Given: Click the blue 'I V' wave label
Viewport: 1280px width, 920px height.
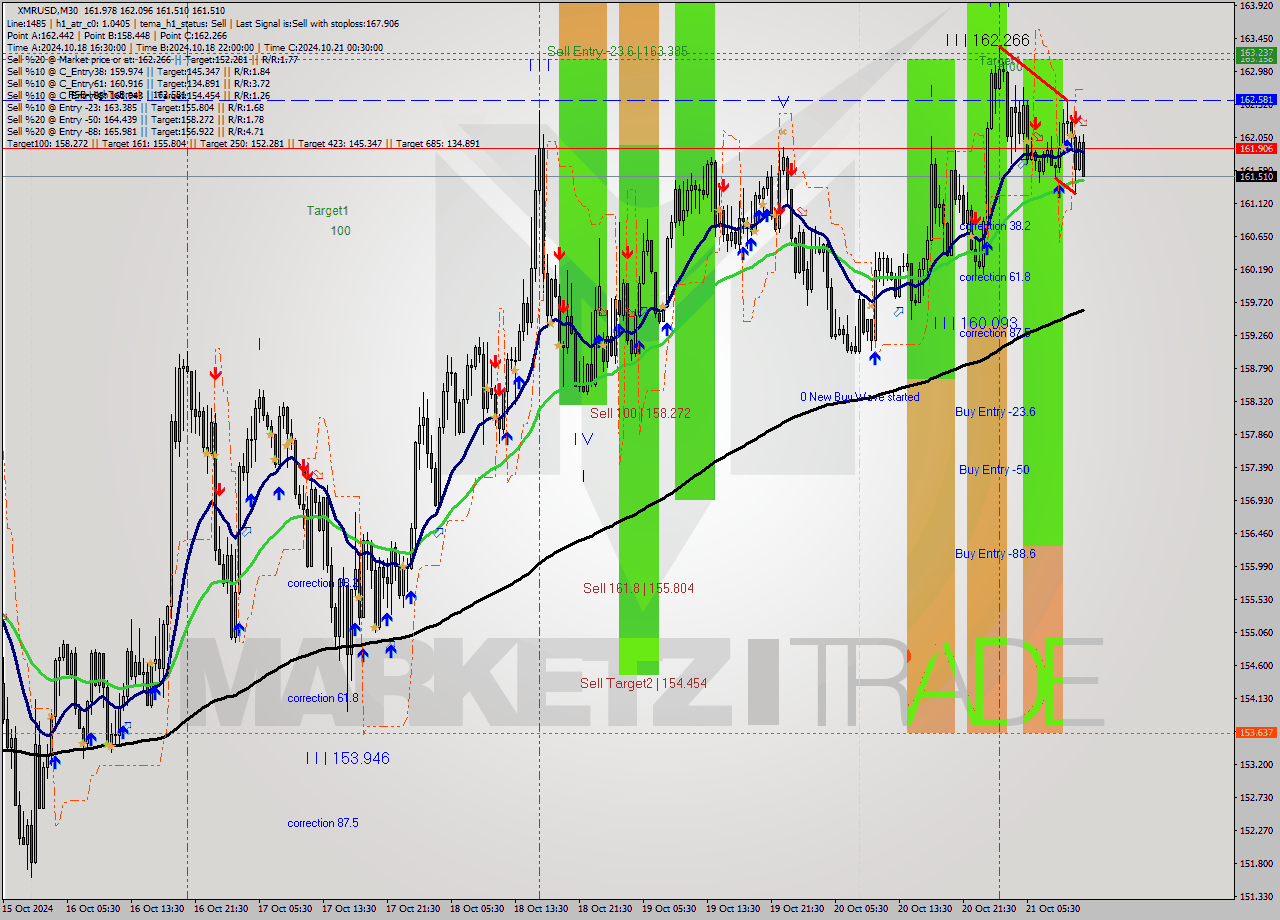Looking at the screenshot, I should pos(584,439).
